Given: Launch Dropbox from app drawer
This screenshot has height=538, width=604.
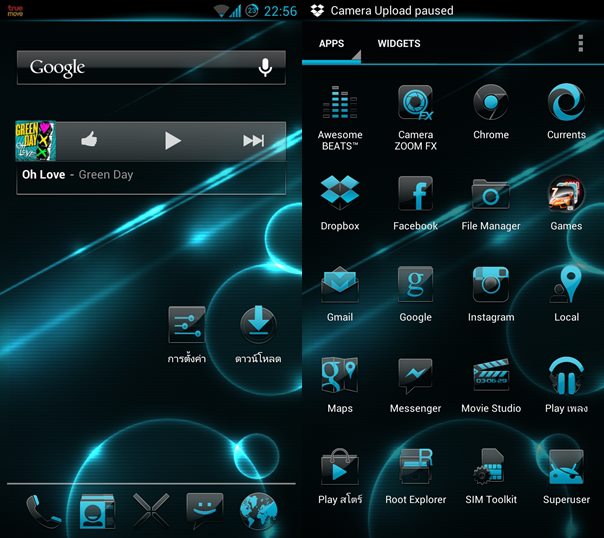Looking at the screenshot, I should [x=340, y=193].
